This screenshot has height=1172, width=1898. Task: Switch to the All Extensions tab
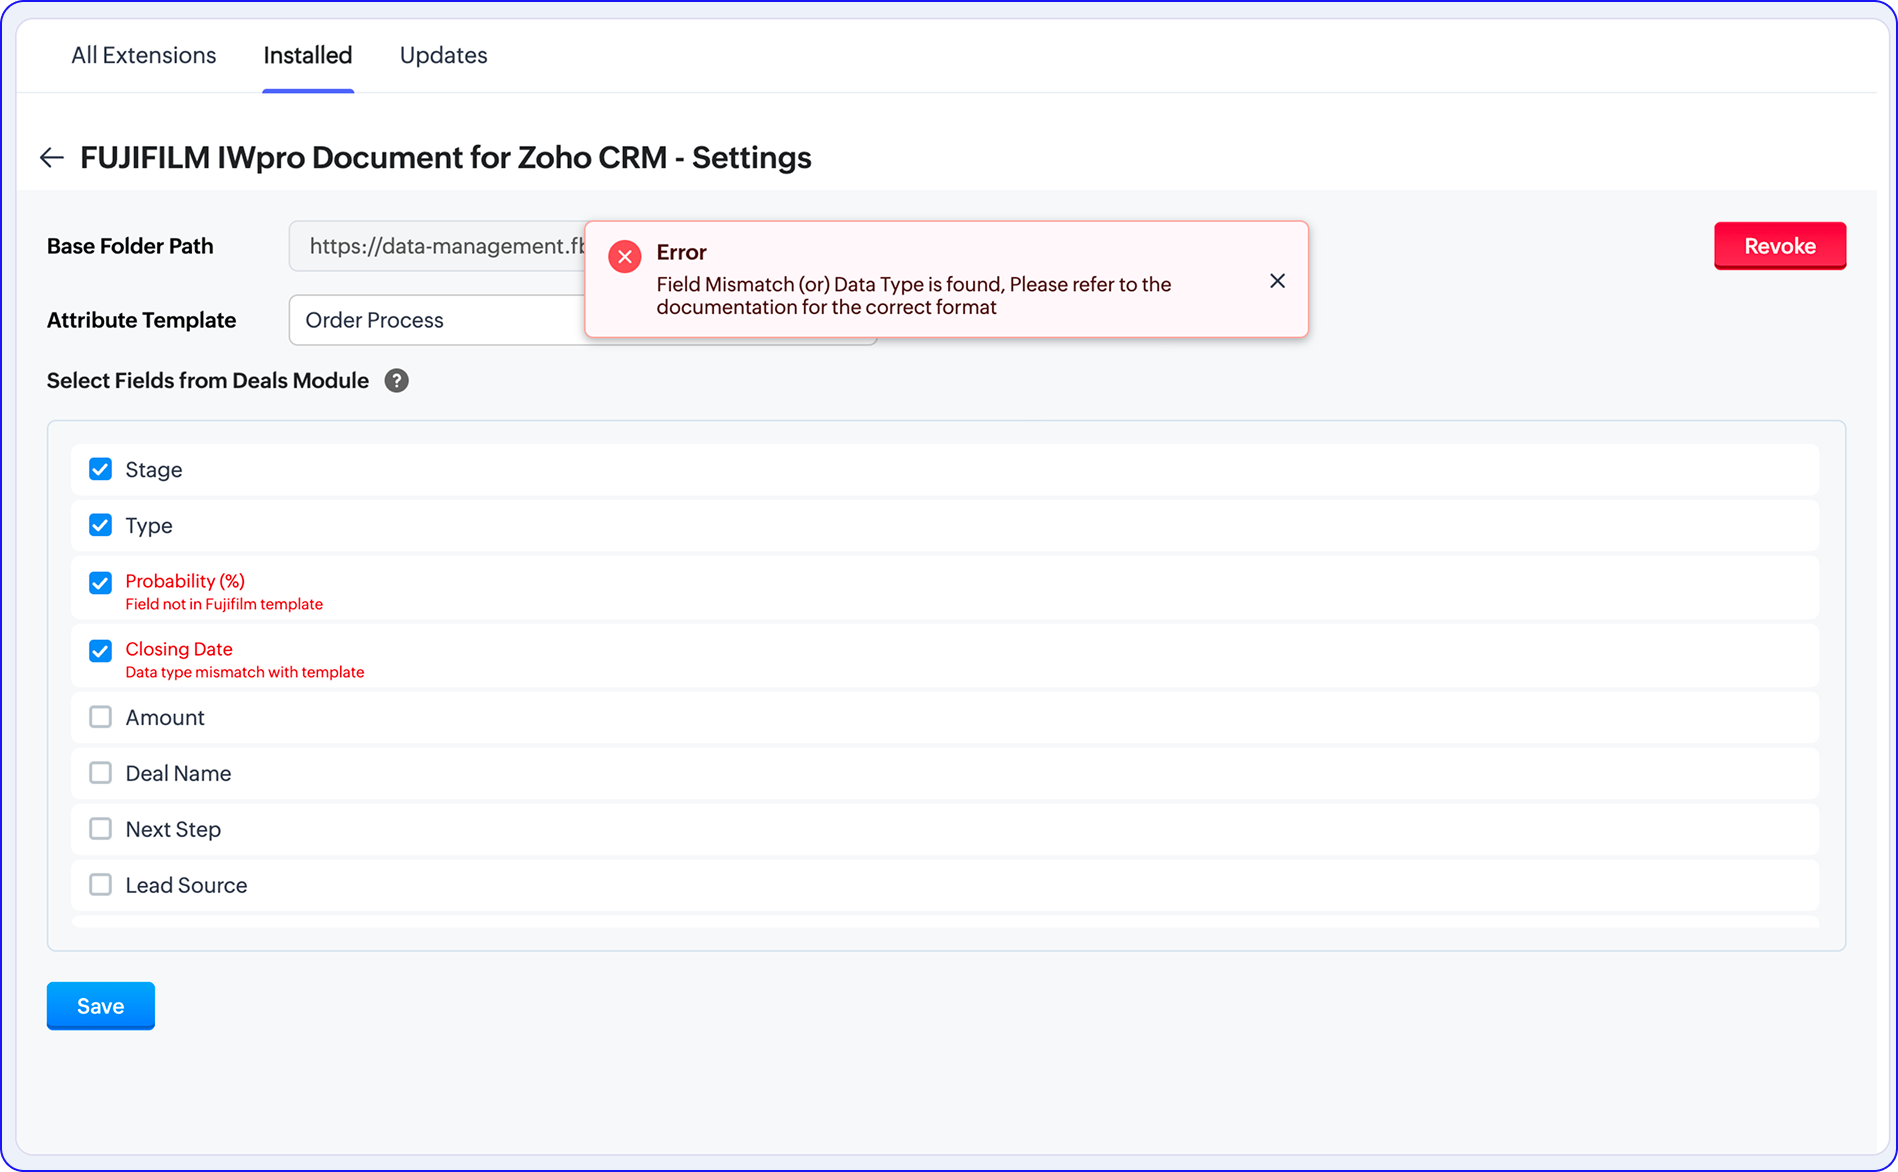coord(143,56)
